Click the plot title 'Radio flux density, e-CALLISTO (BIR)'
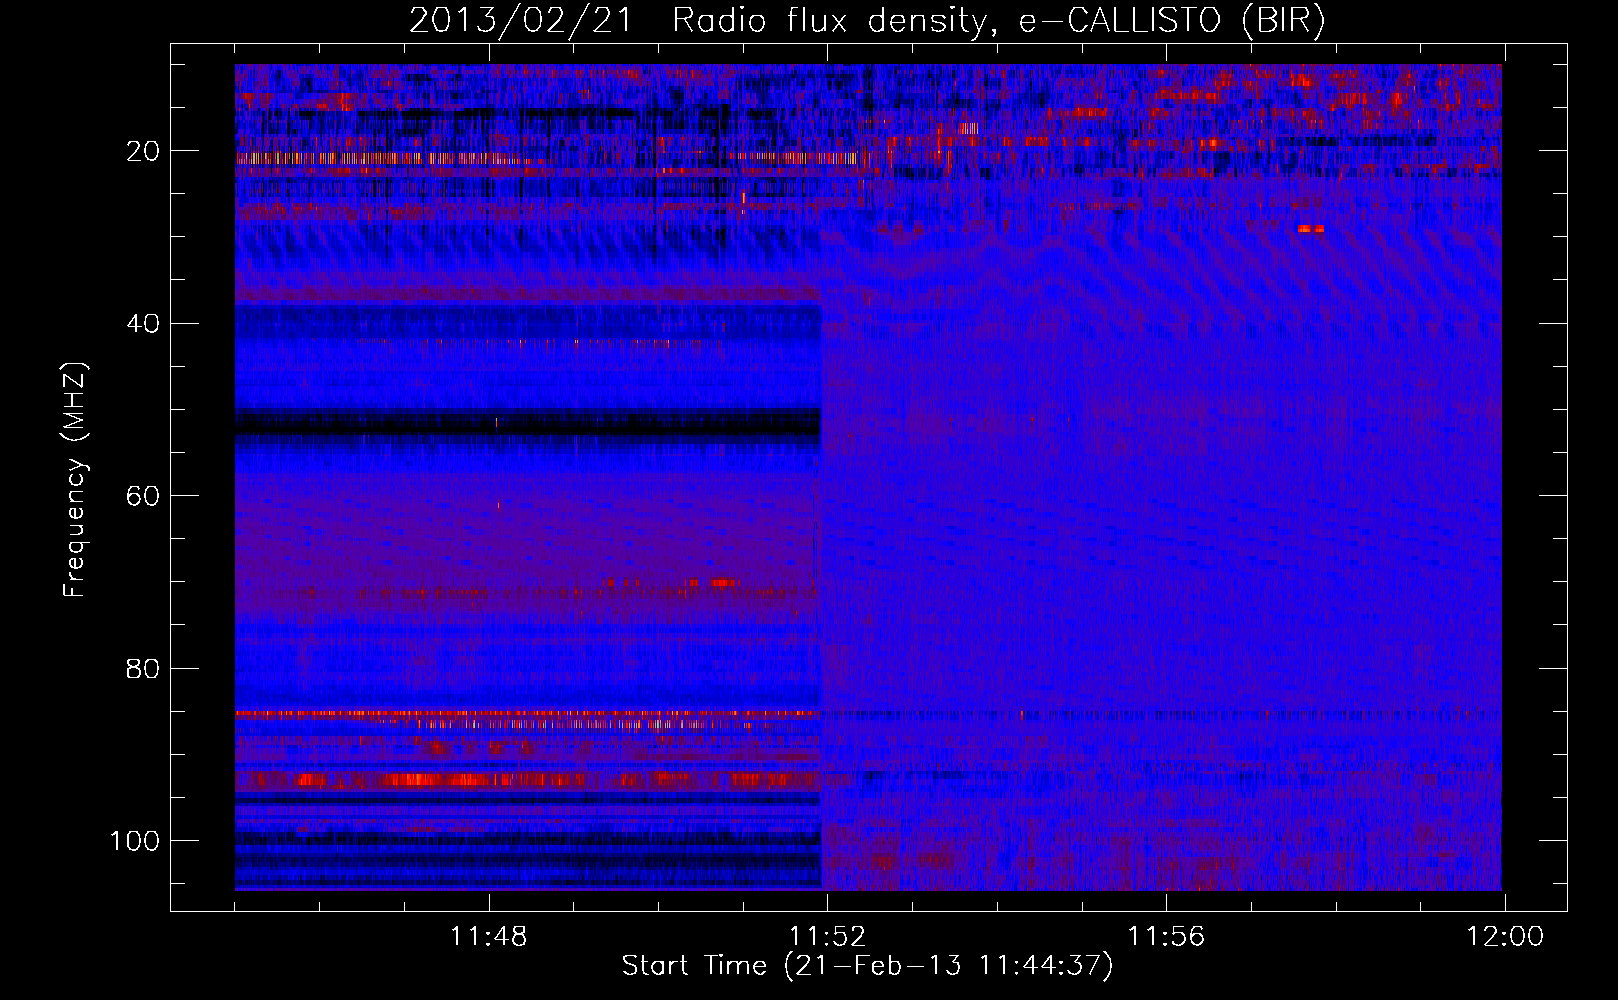 (x=998, y=21)
